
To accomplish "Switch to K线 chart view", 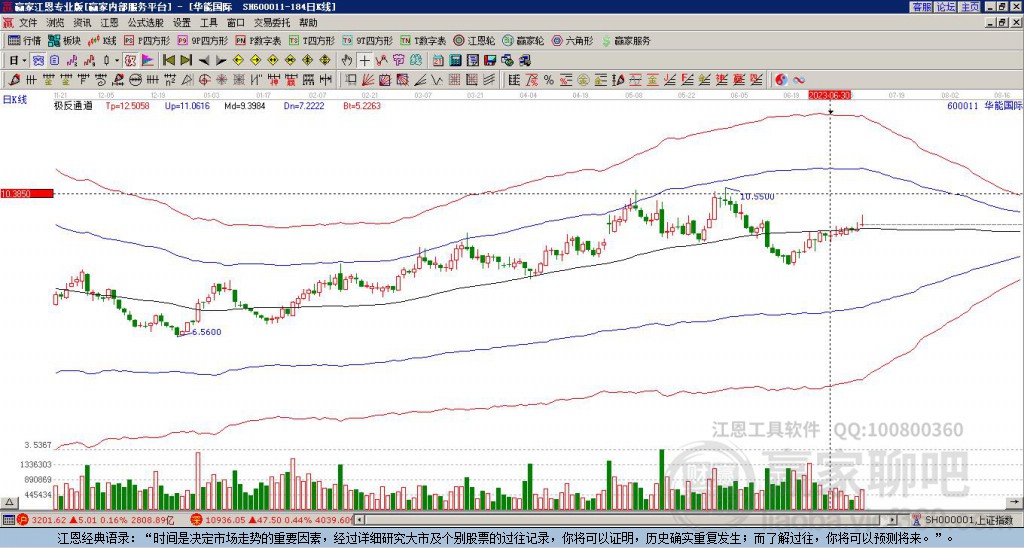I will (x=102, y=40).
